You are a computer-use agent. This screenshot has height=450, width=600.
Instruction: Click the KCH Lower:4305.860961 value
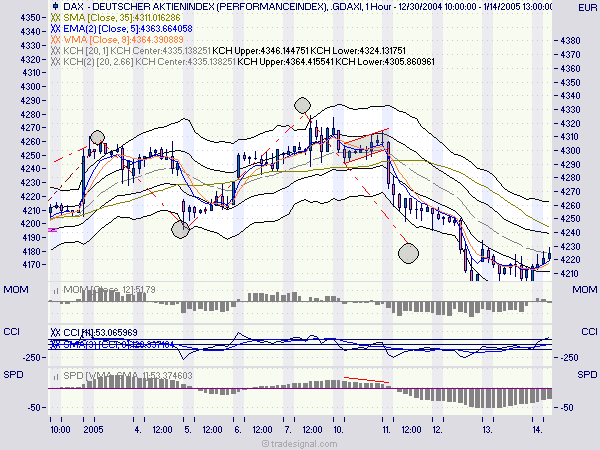(385, 62)
